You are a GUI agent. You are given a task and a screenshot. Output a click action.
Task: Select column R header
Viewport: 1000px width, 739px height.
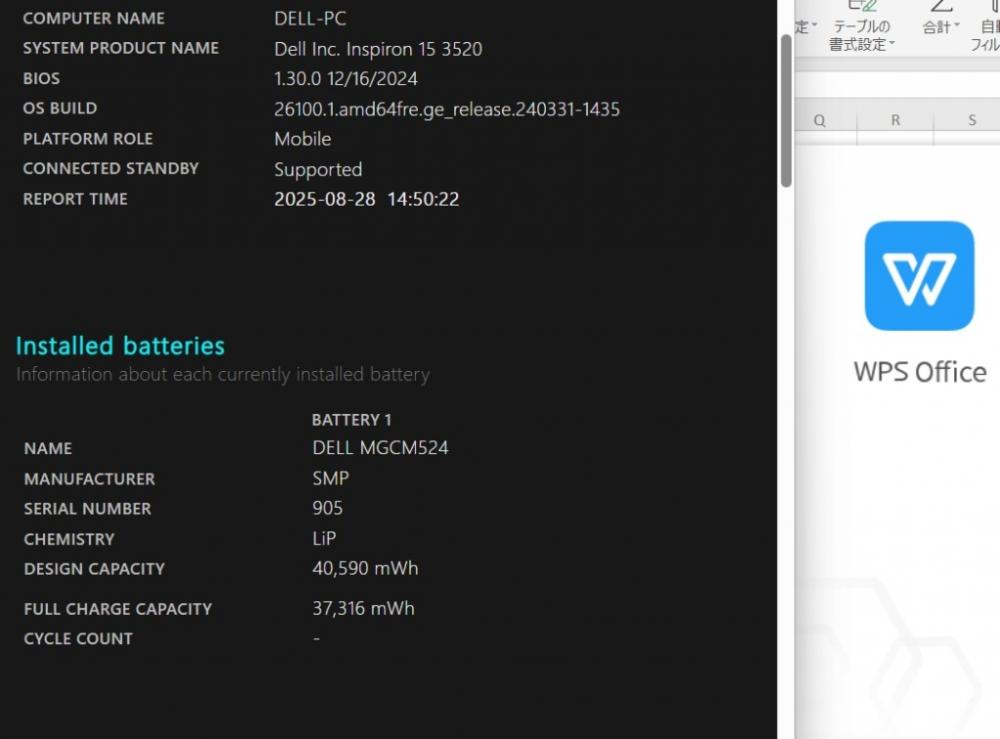coord(895,120)
